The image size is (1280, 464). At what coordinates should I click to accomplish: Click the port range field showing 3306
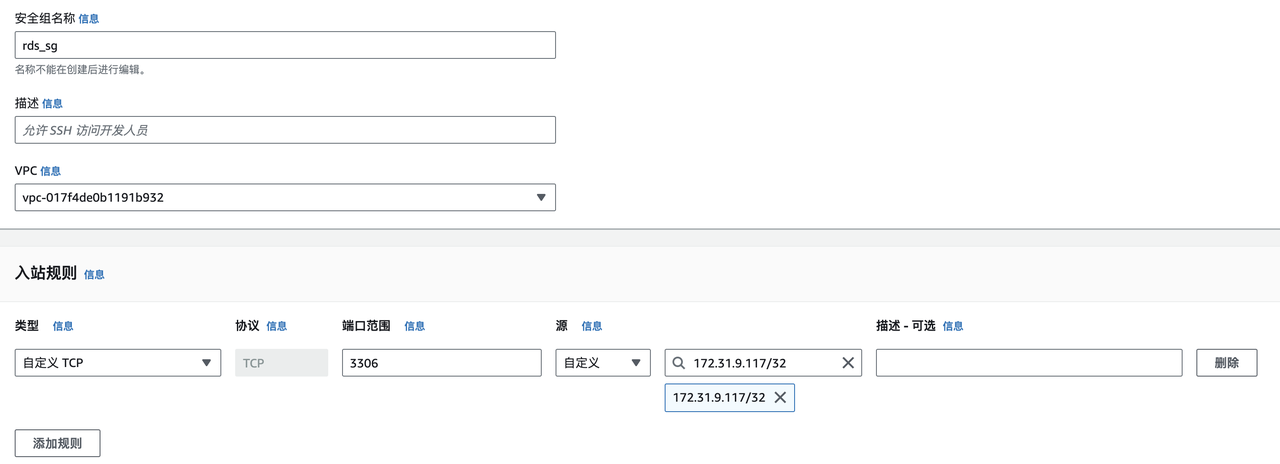pos(441,363)
